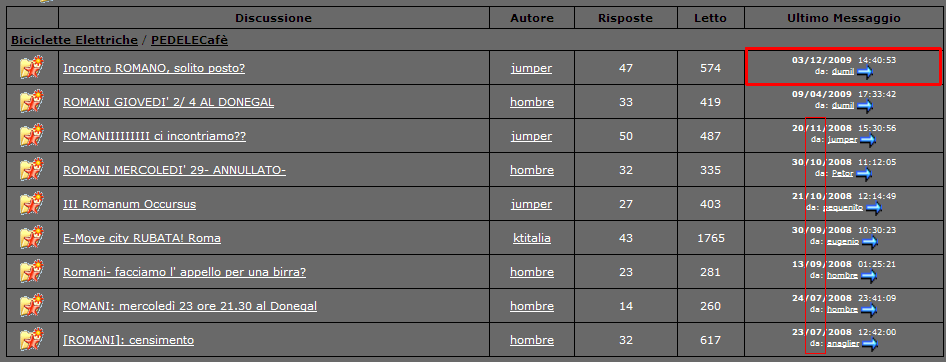Go to last post arrow dated 09/04/2009

[865, 106]
